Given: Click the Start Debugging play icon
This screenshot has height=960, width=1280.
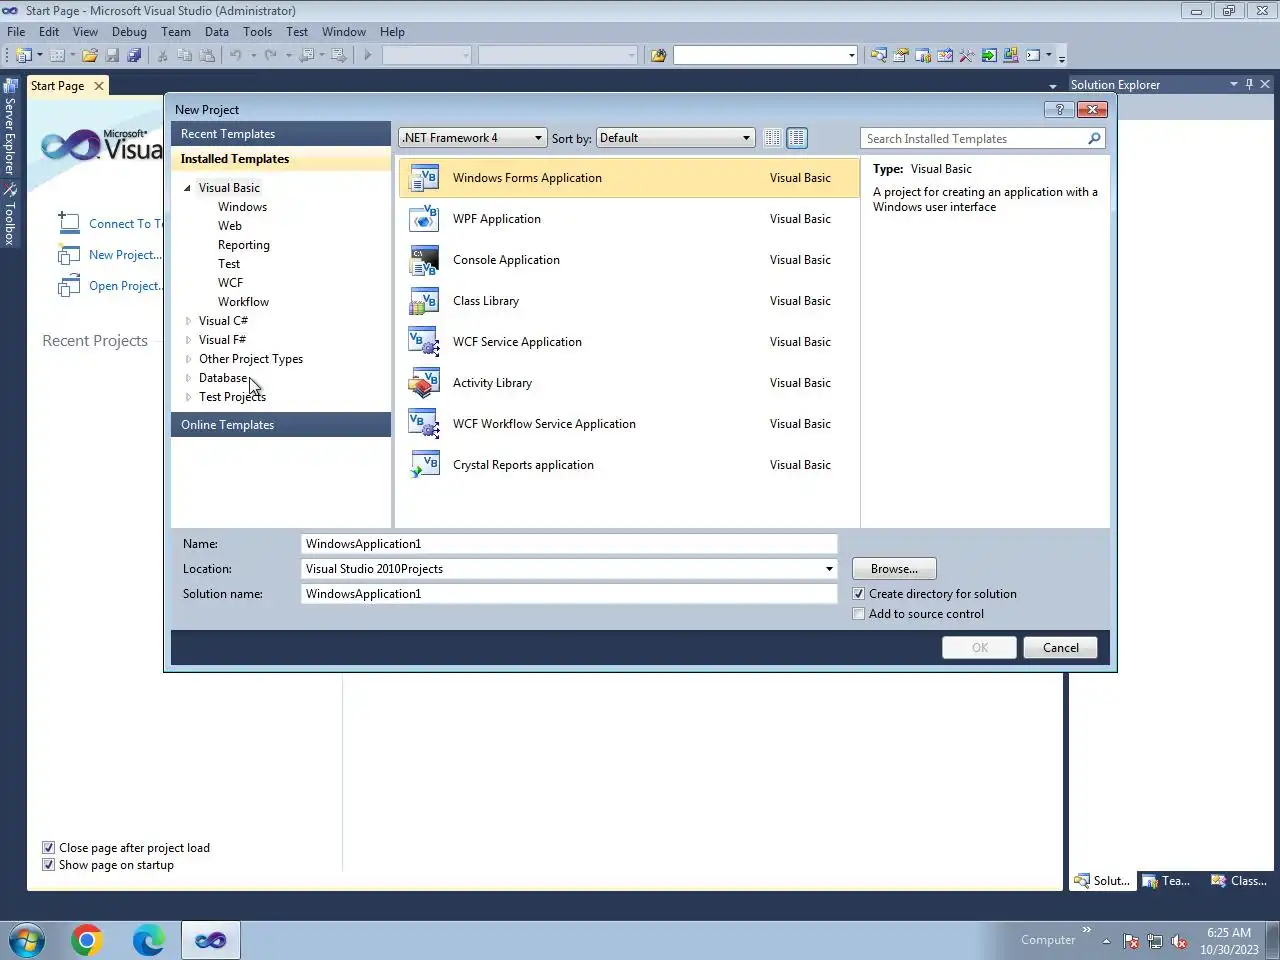Looking at the screenshot, I should tap(368, 55).
